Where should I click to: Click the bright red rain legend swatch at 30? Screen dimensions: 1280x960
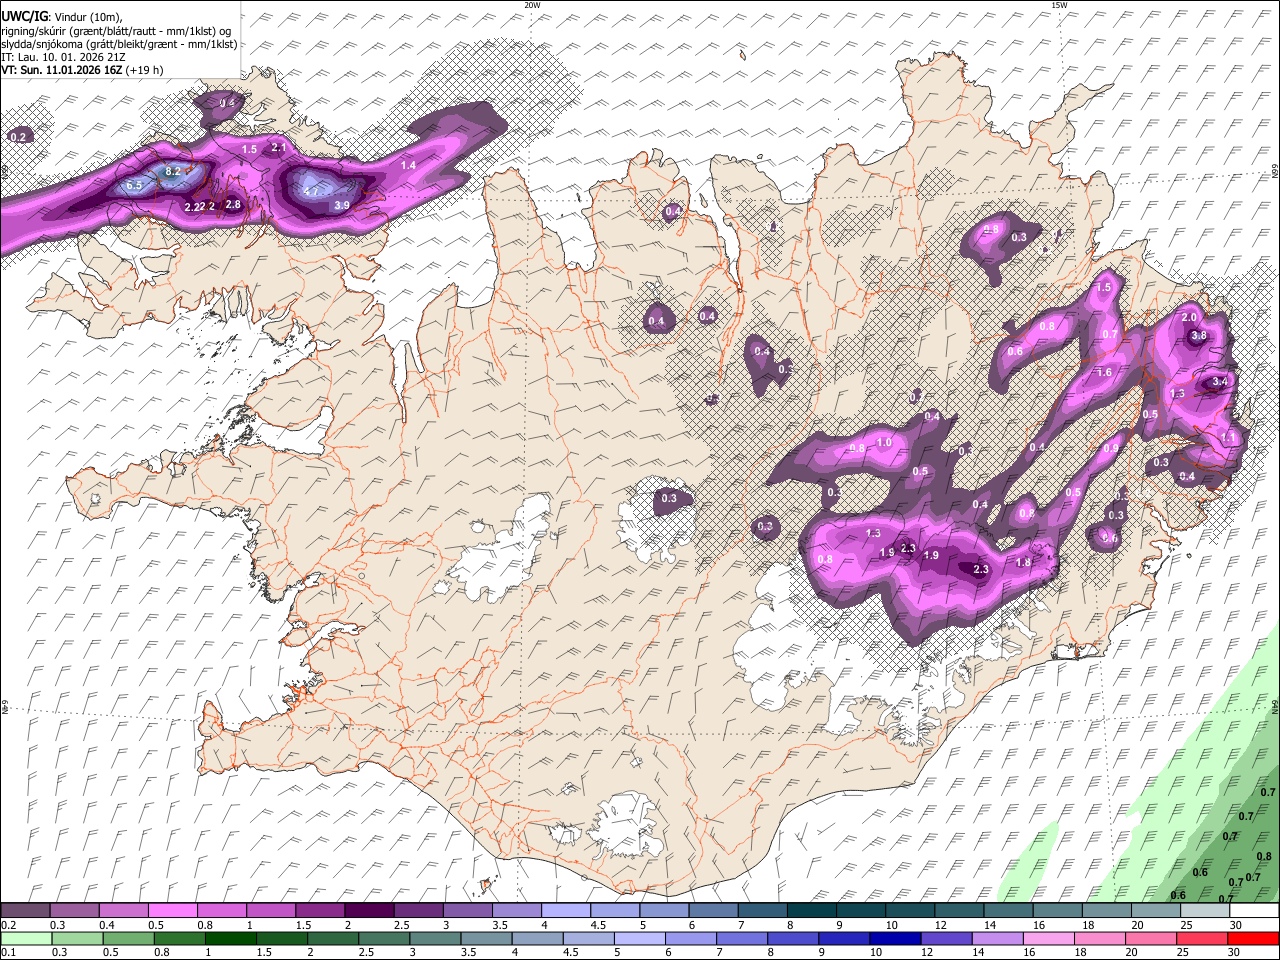point(1254,938)
